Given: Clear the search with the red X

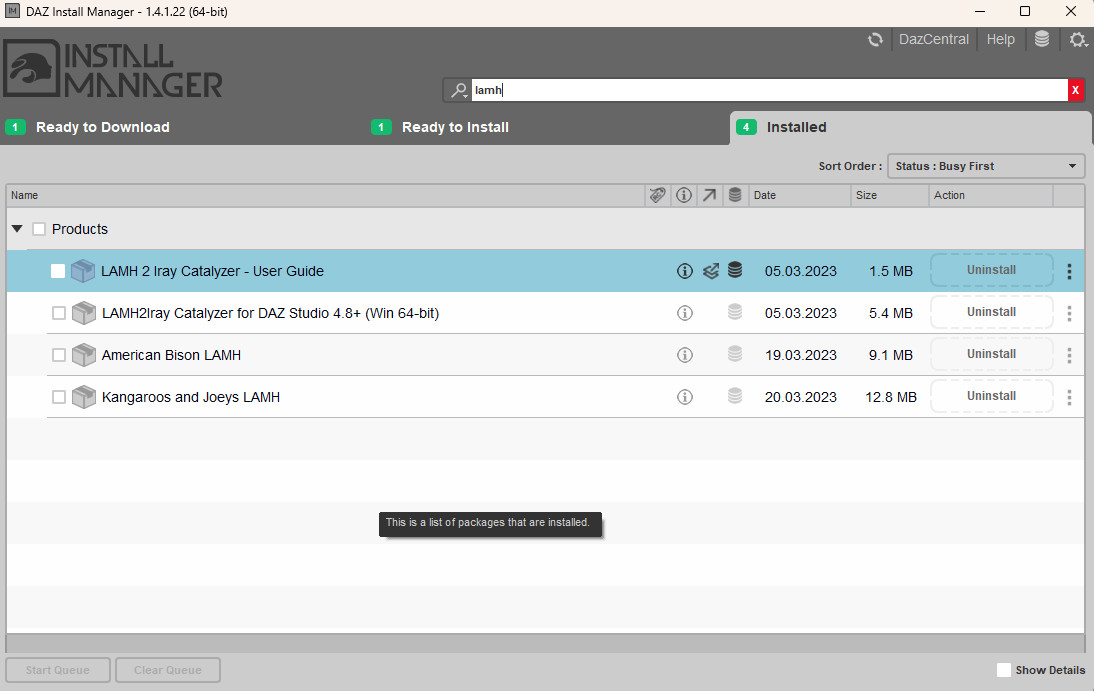Looking at the screenshot, I should 1075,90.
